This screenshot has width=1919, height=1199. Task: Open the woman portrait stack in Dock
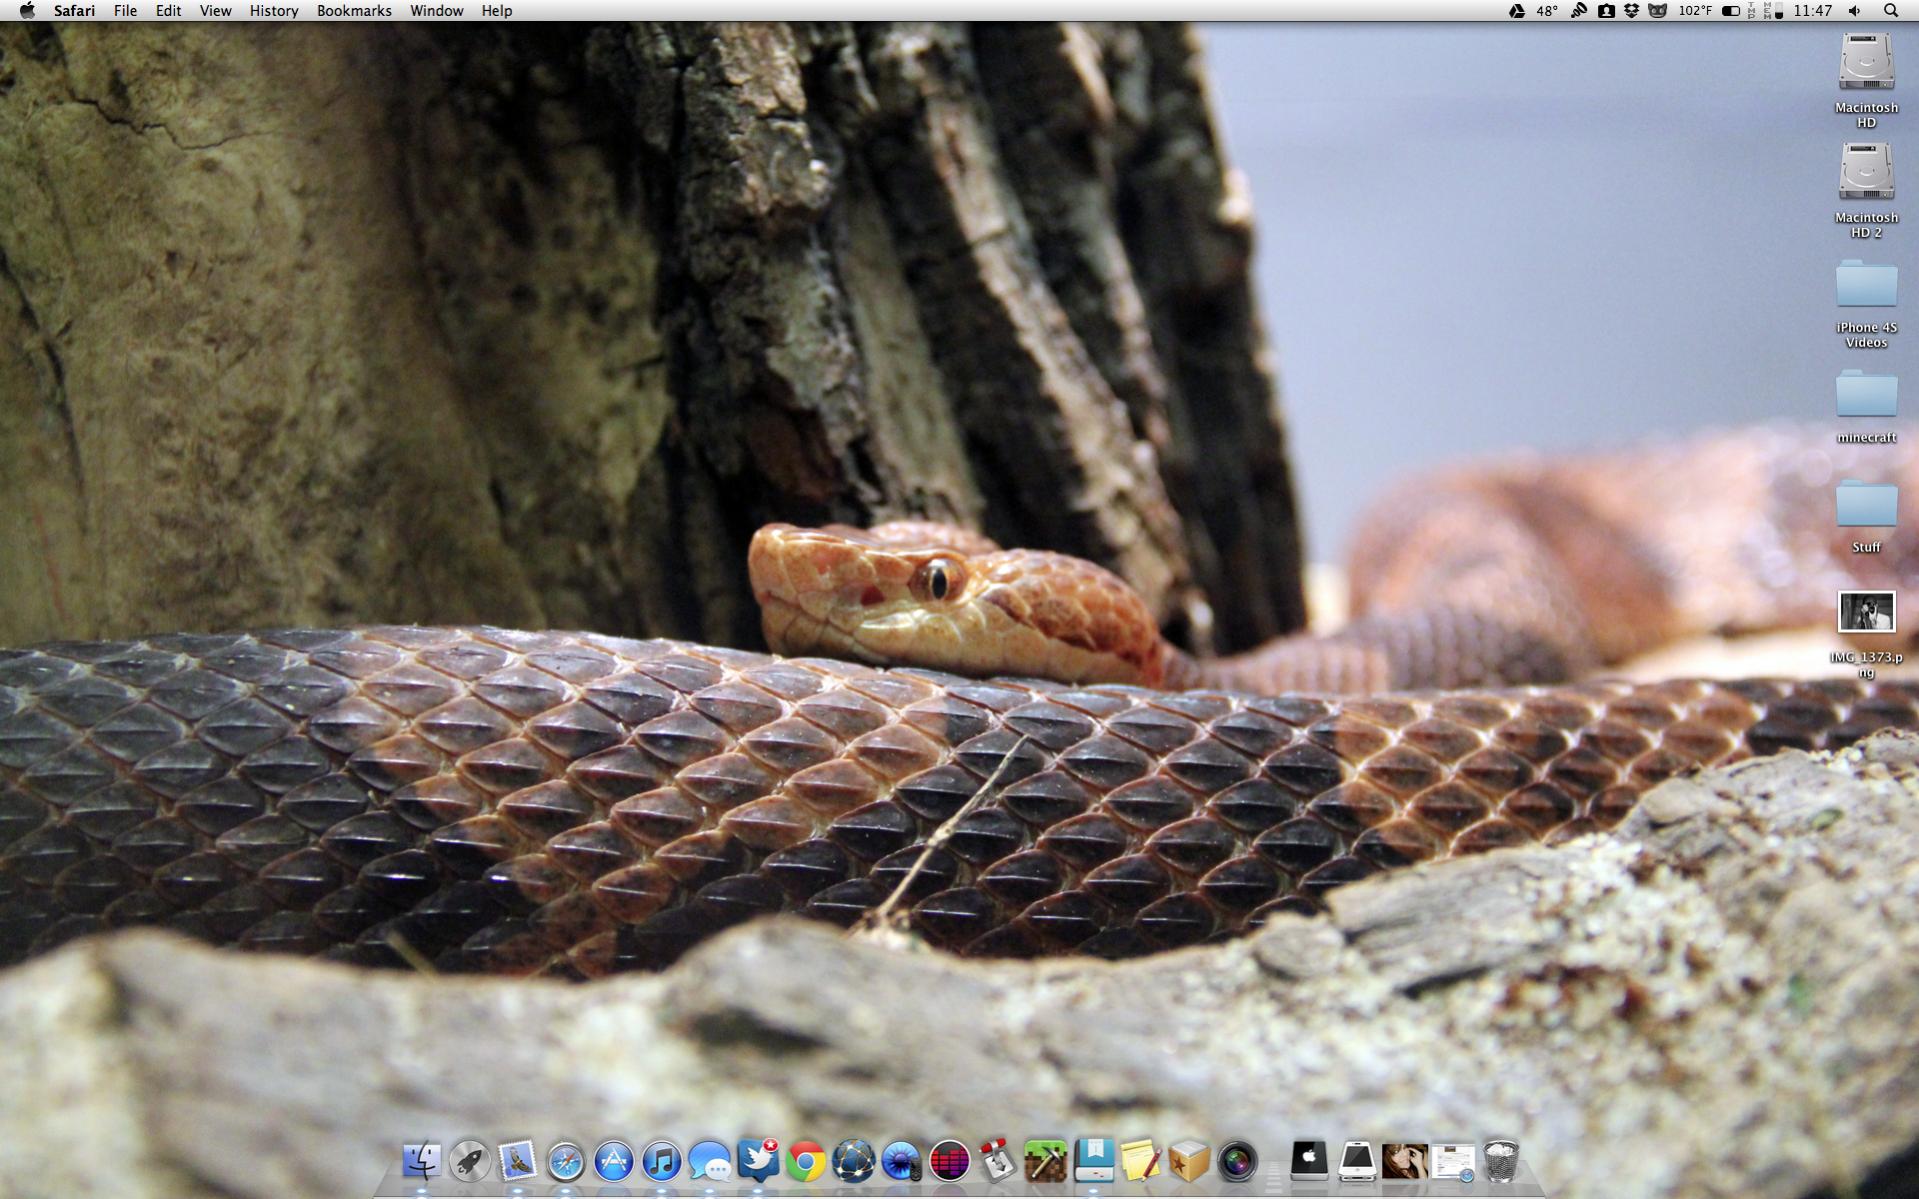[1404, 1161]
